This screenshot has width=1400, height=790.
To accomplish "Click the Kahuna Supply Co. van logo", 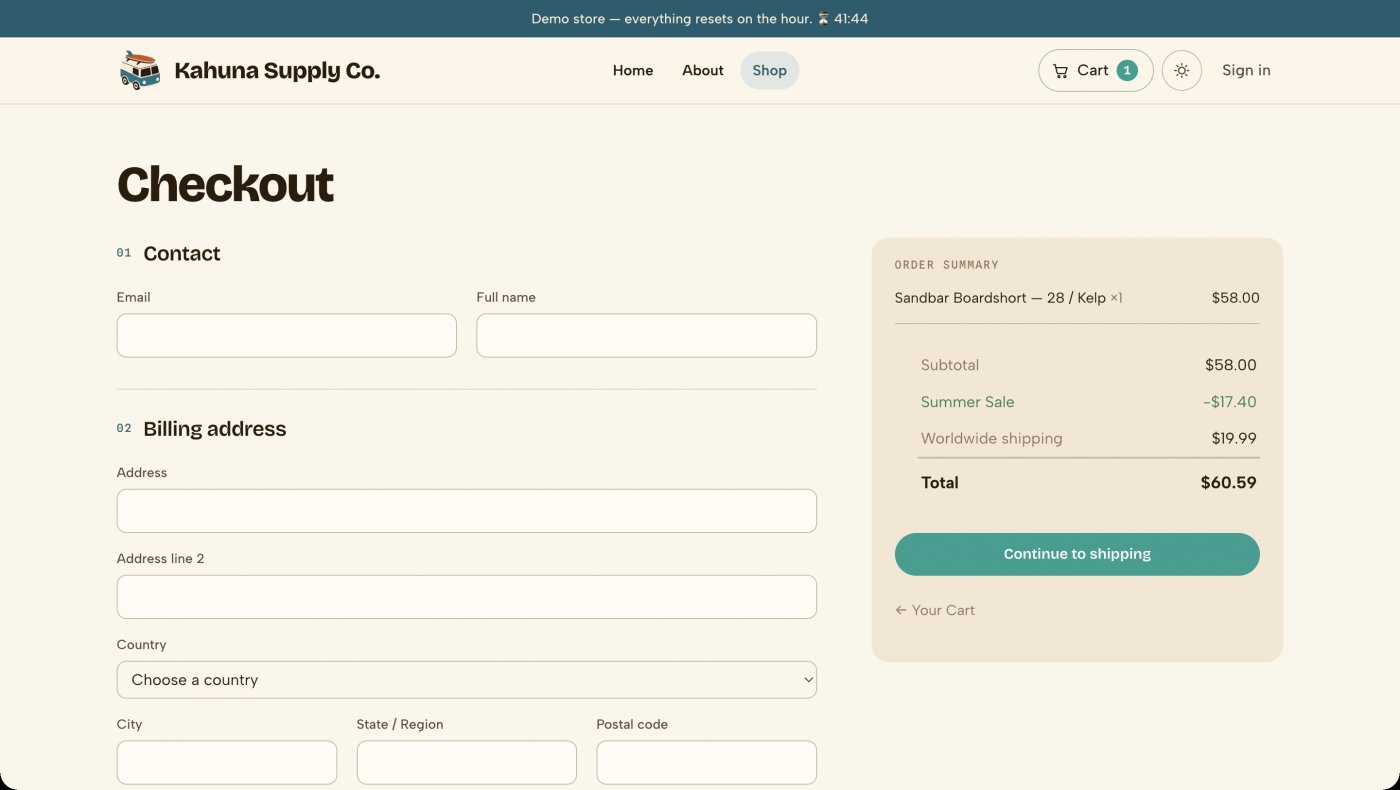I will (x=140, y=70).
